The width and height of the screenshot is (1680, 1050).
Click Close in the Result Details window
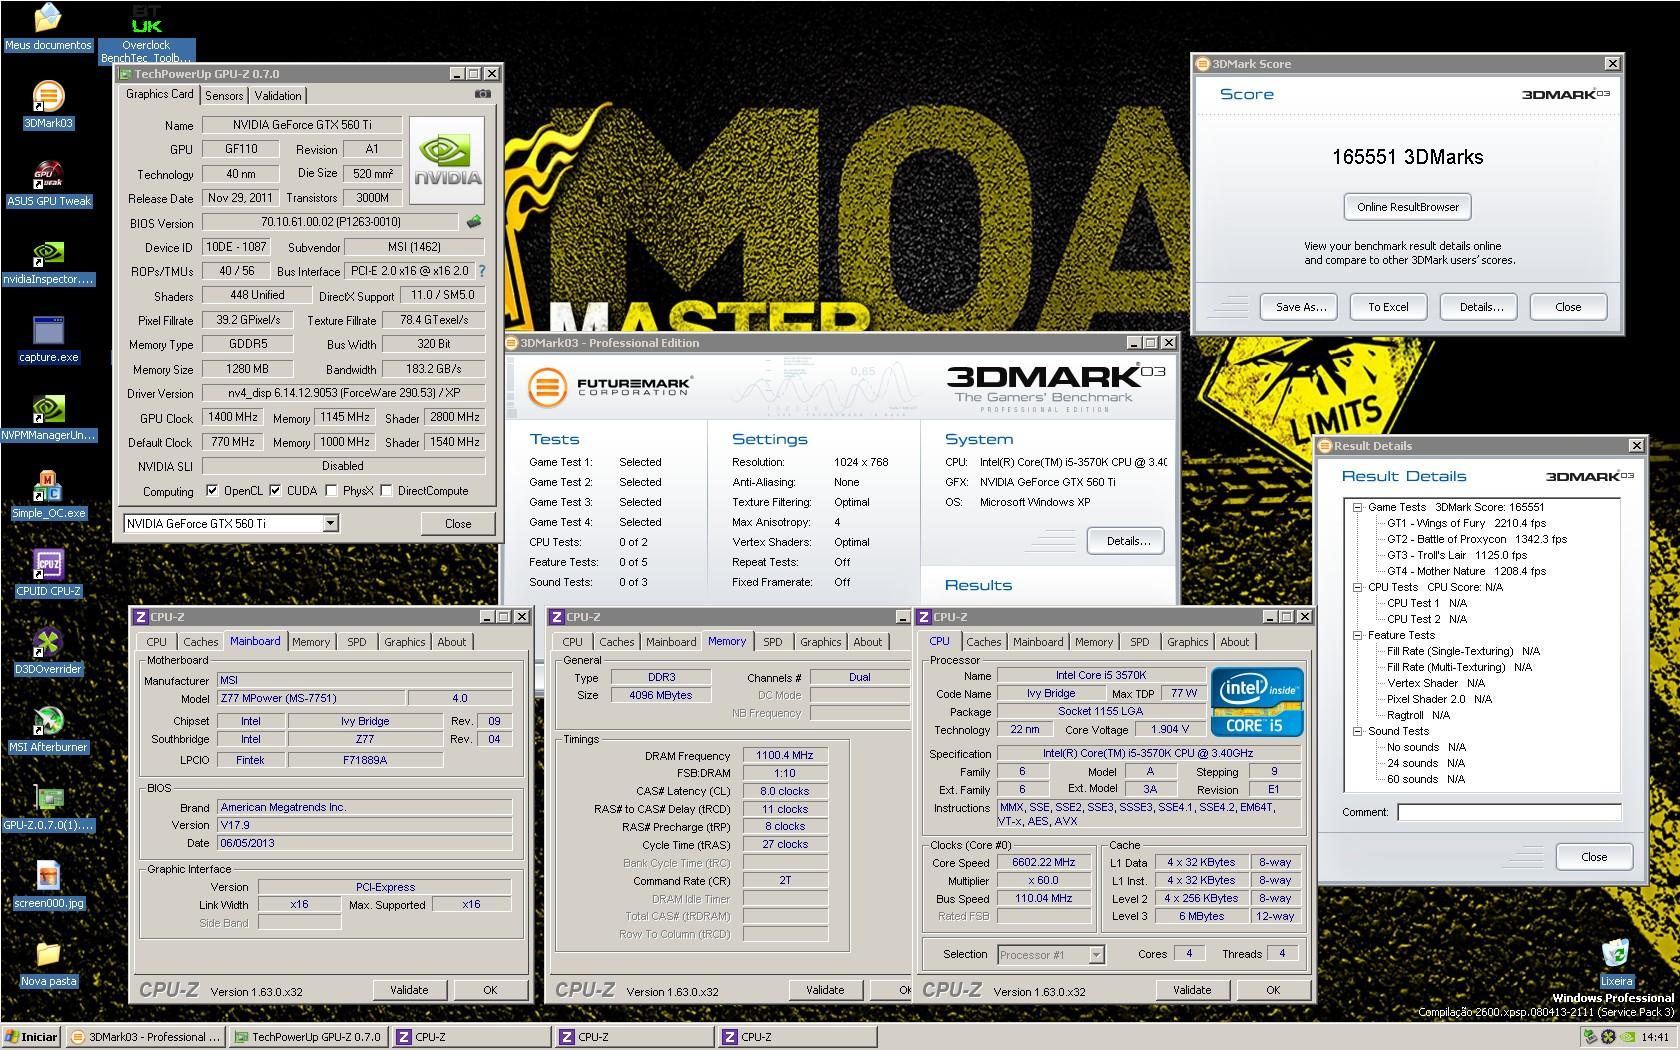pos(1594,857)
